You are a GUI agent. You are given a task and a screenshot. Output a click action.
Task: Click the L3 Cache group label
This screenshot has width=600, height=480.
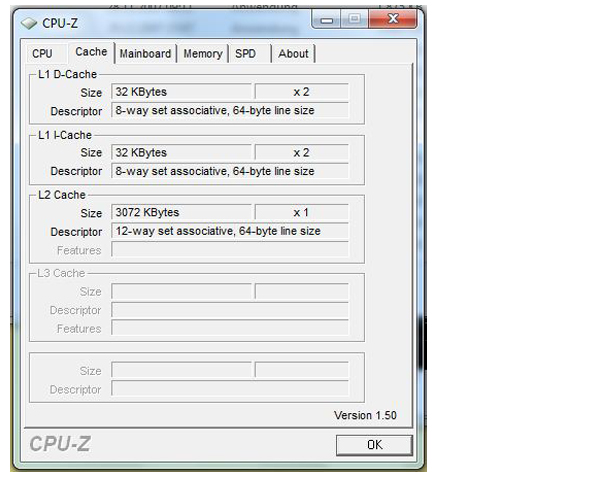(x=61, y=273)
